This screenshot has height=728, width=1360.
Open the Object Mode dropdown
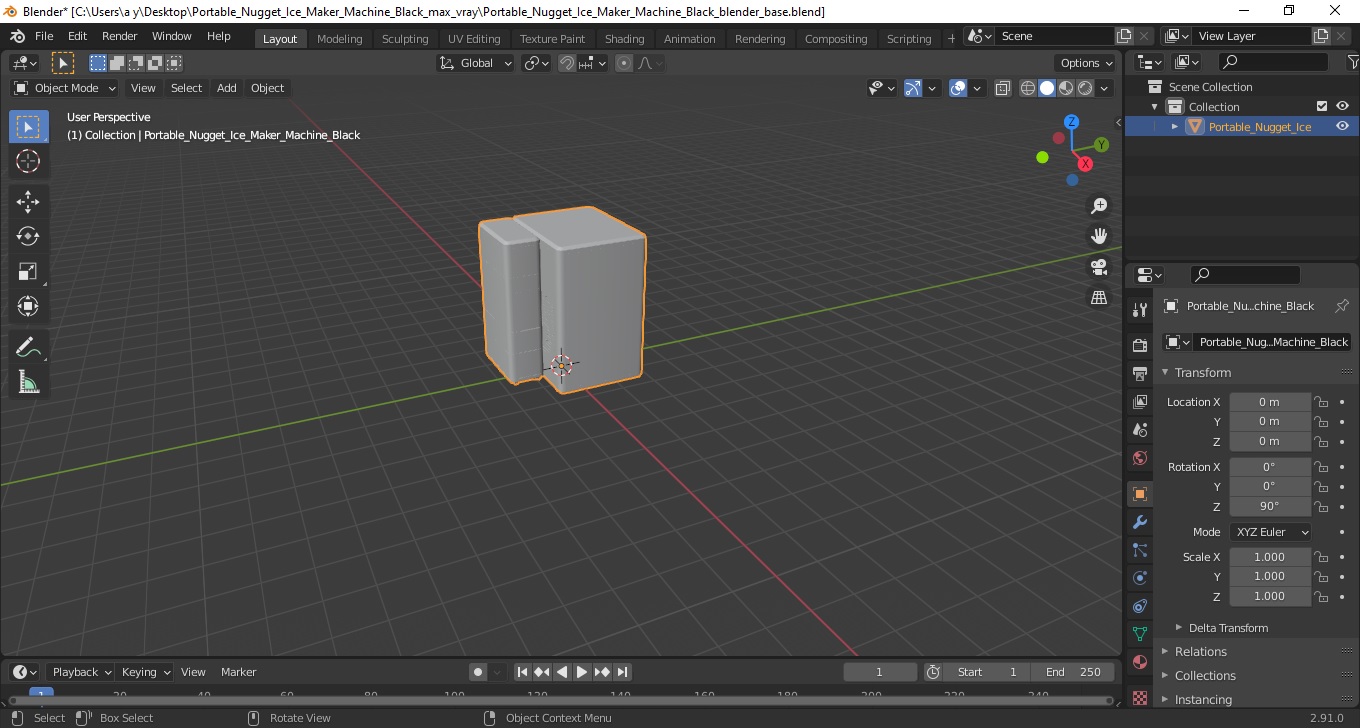[x=64, y=88]
